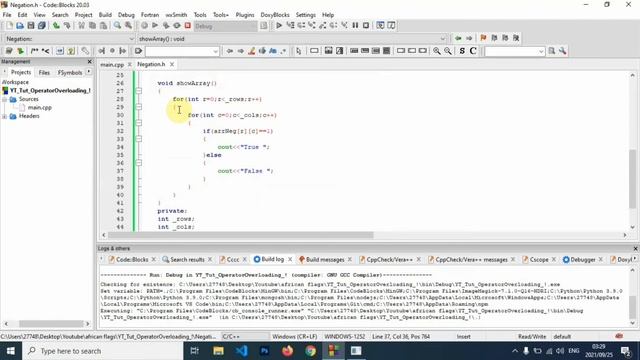Viewport: 640px width, 360px height.
Task: Open the File menu
Action: point(7,15)
